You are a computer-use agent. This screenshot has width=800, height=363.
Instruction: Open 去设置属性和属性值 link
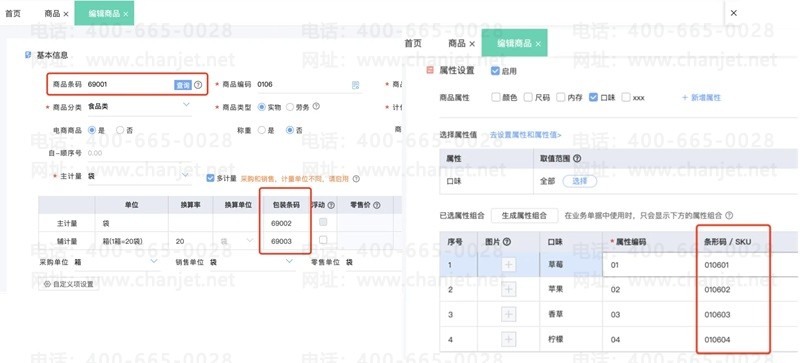tap(526, 135)
